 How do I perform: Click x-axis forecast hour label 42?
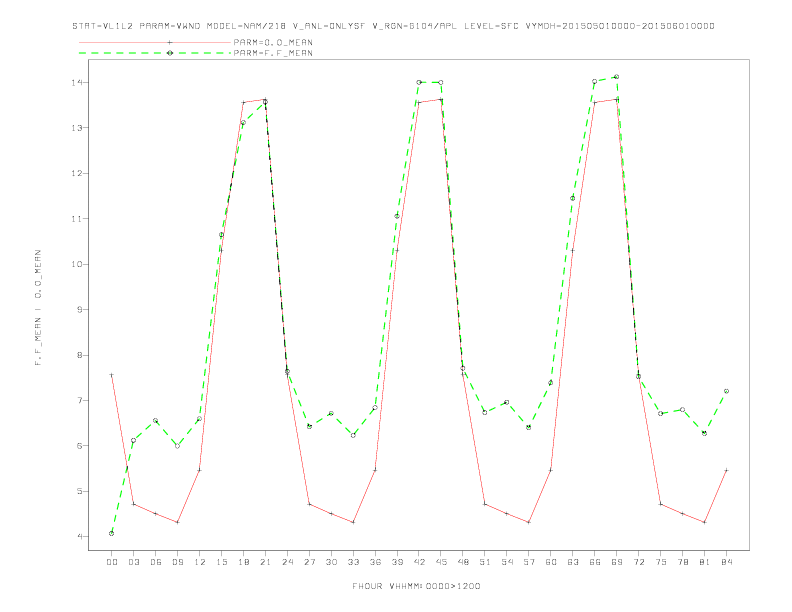(419, 562)
